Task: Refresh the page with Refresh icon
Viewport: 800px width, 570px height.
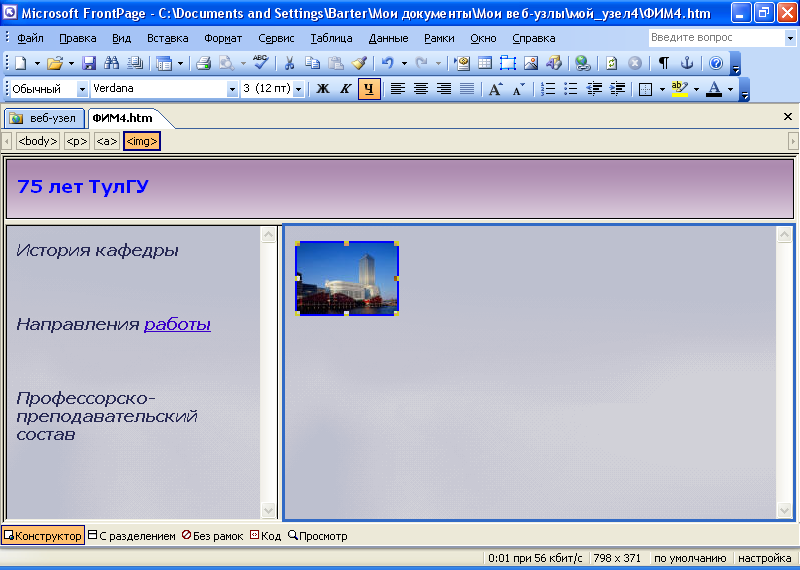Action: coord(611,63)
